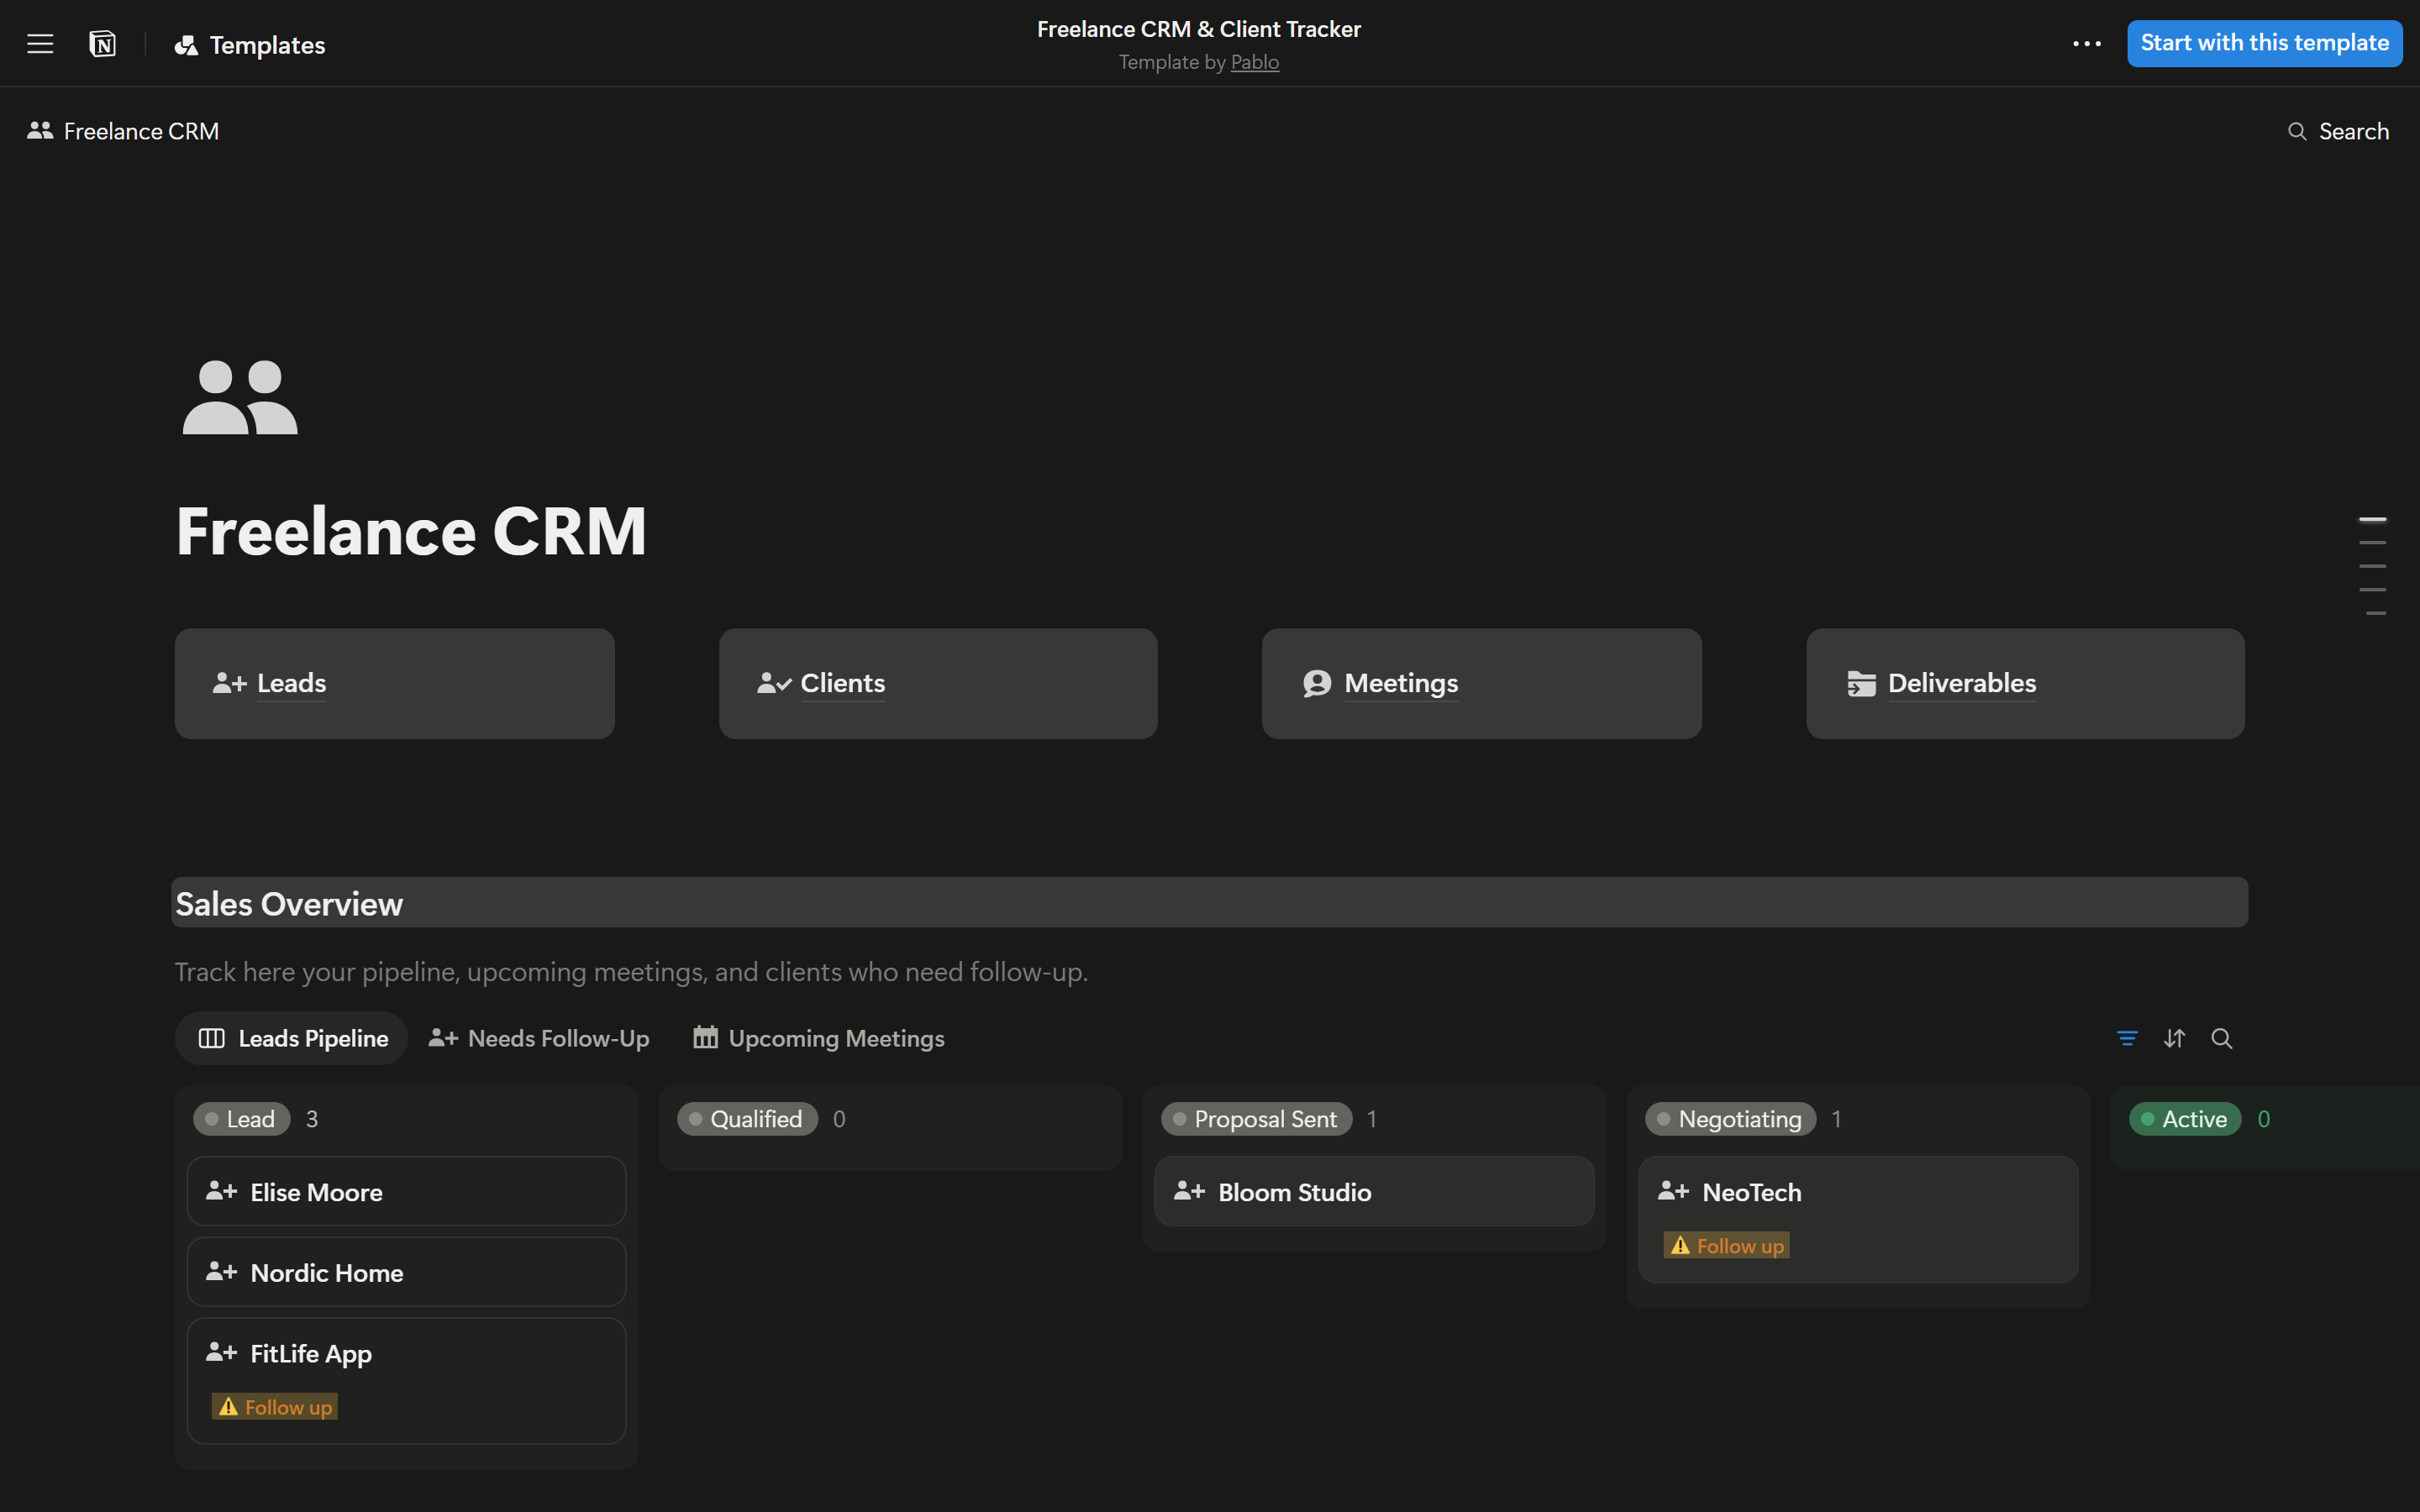The width and height of the screenshot is (2420, 1512).
Task: Click the Lead column status tag
Action: coord(241,1119)
